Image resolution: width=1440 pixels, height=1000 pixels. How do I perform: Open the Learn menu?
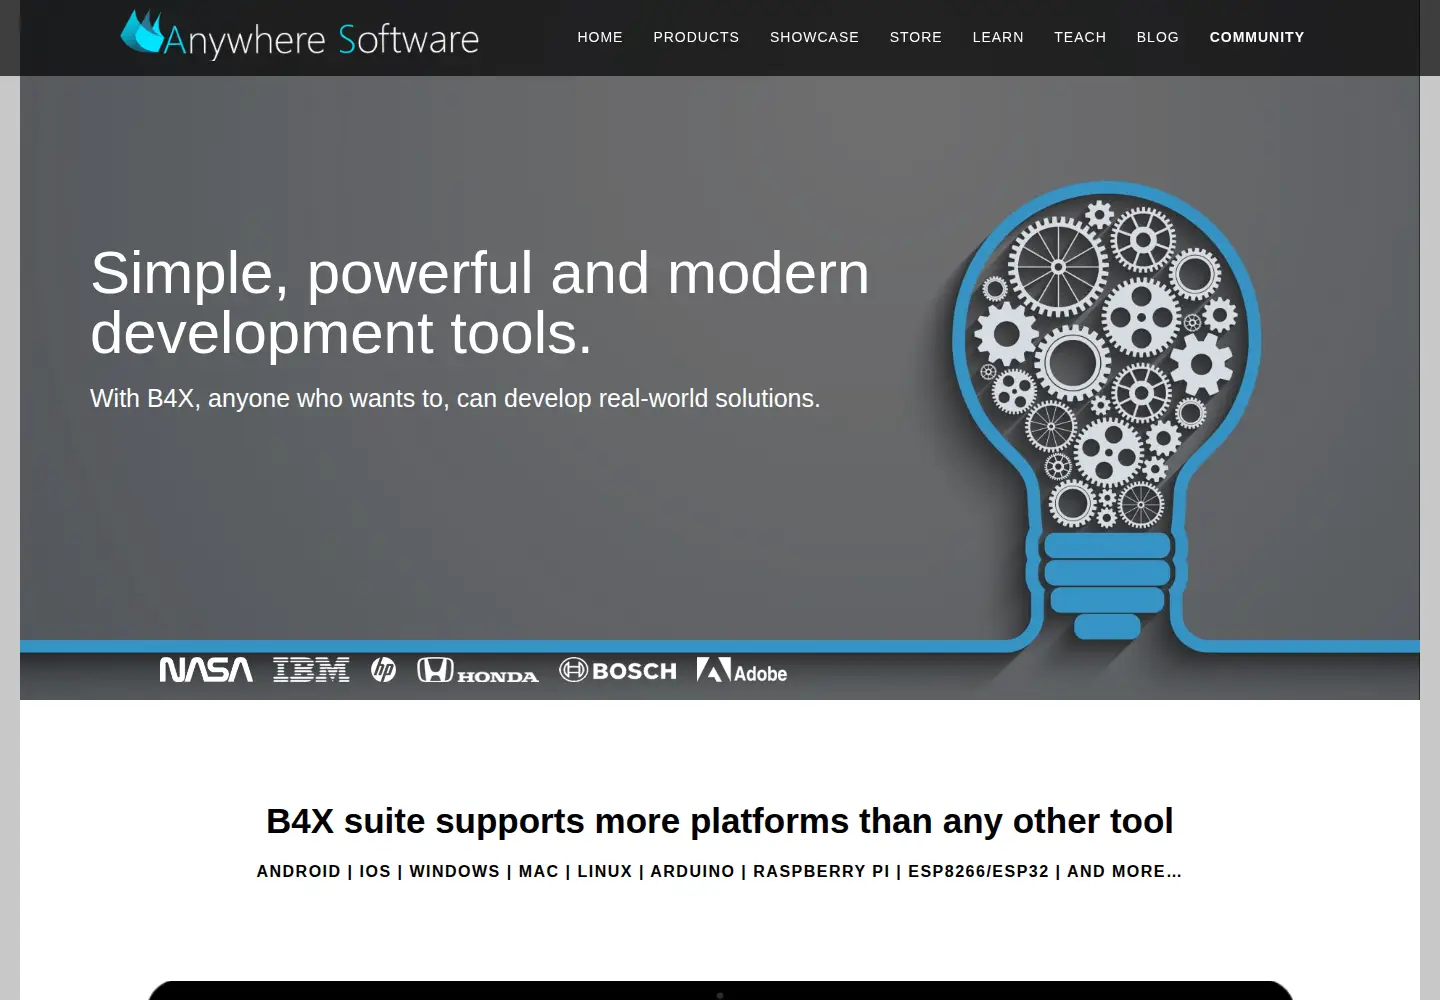coord(998,37)
